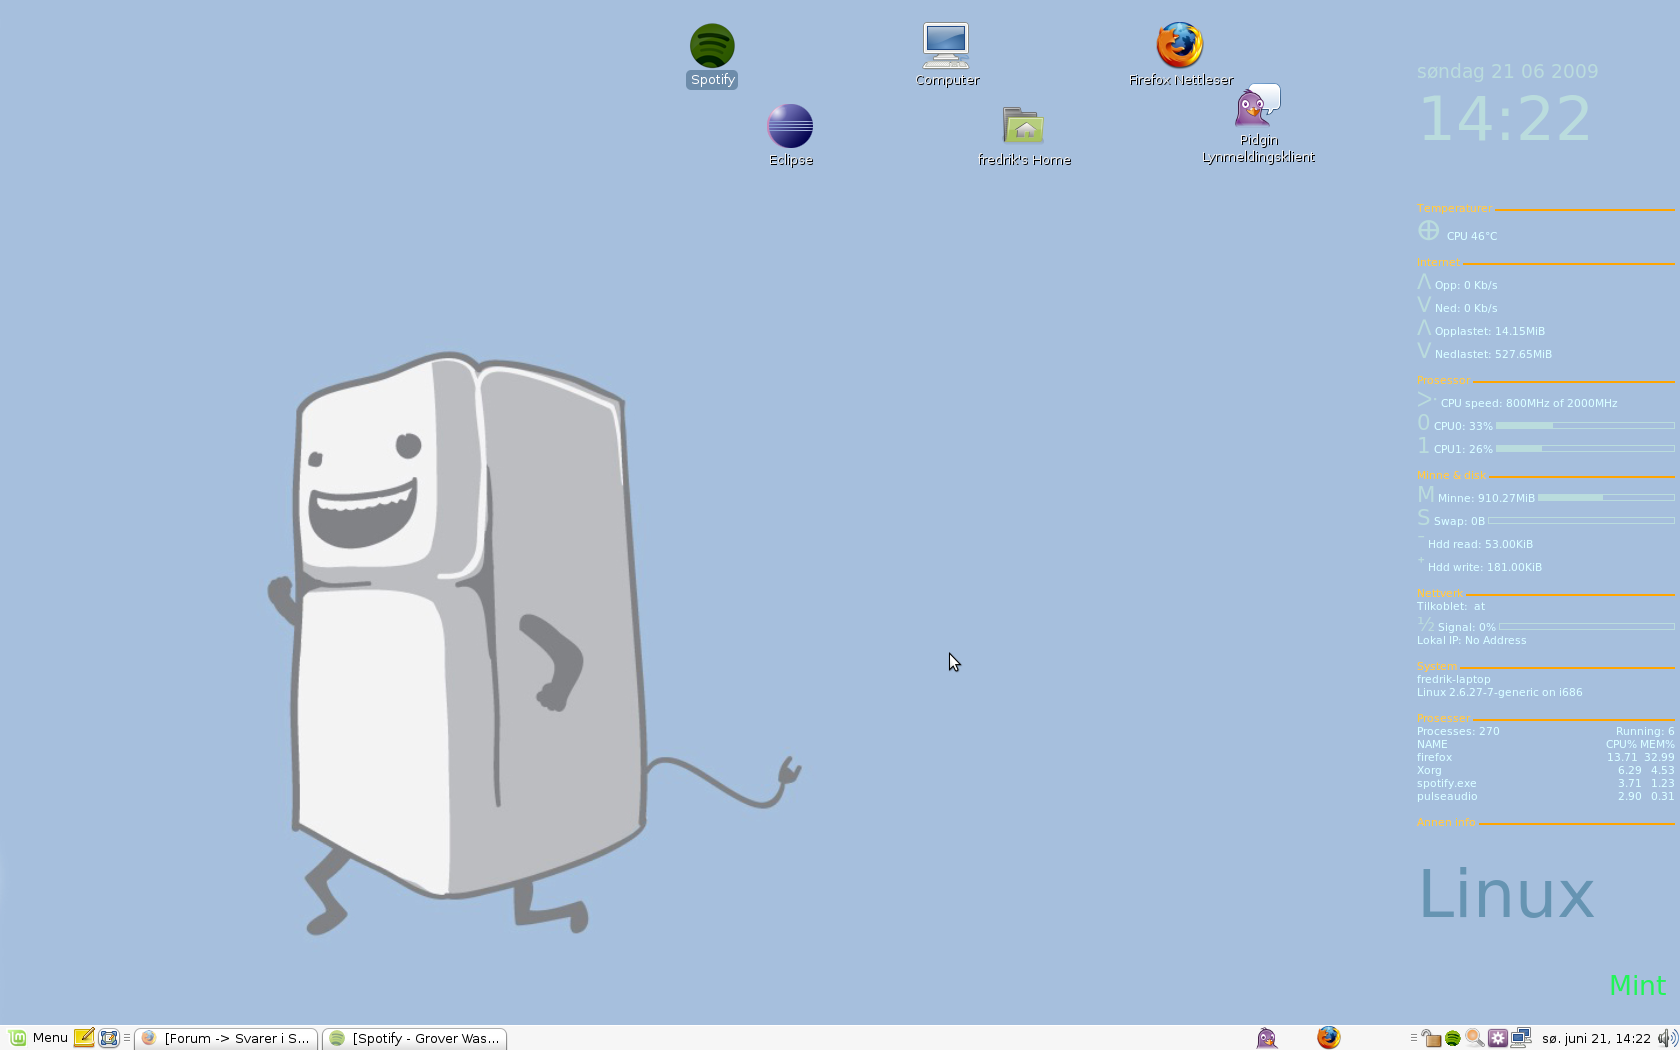Click the 'Processes: 270' text
This screenshot has height=1050, width=1680.
pyautogui.click(x=1458, y=731)
